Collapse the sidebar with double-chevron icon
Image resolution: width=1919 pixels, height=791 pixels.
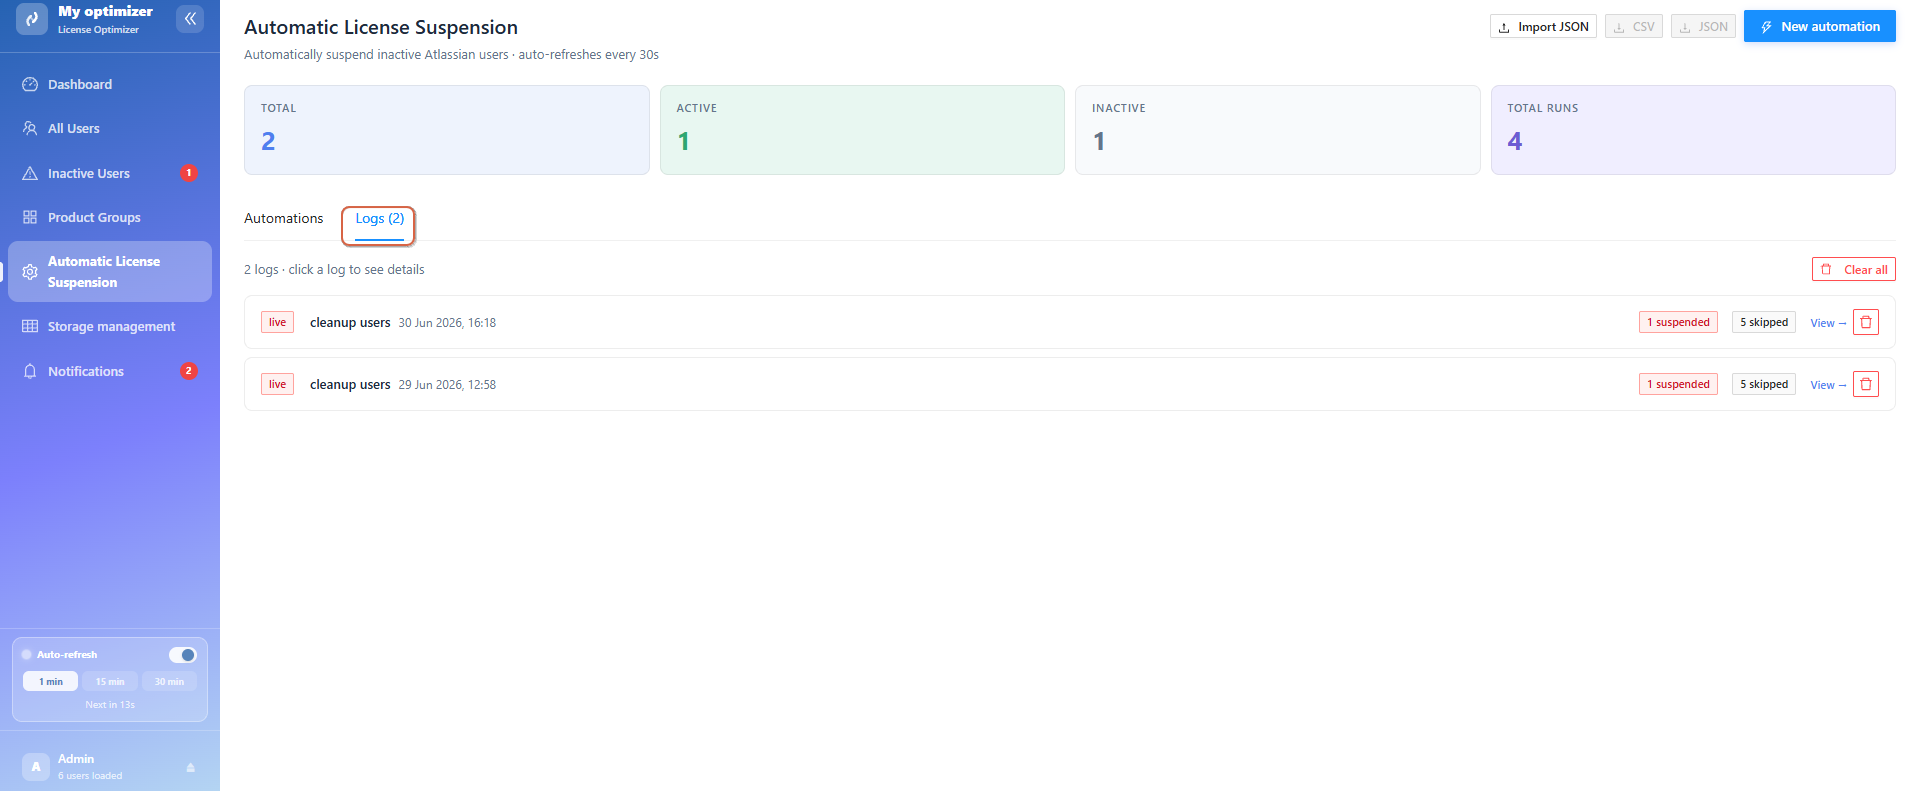point(190,19)
